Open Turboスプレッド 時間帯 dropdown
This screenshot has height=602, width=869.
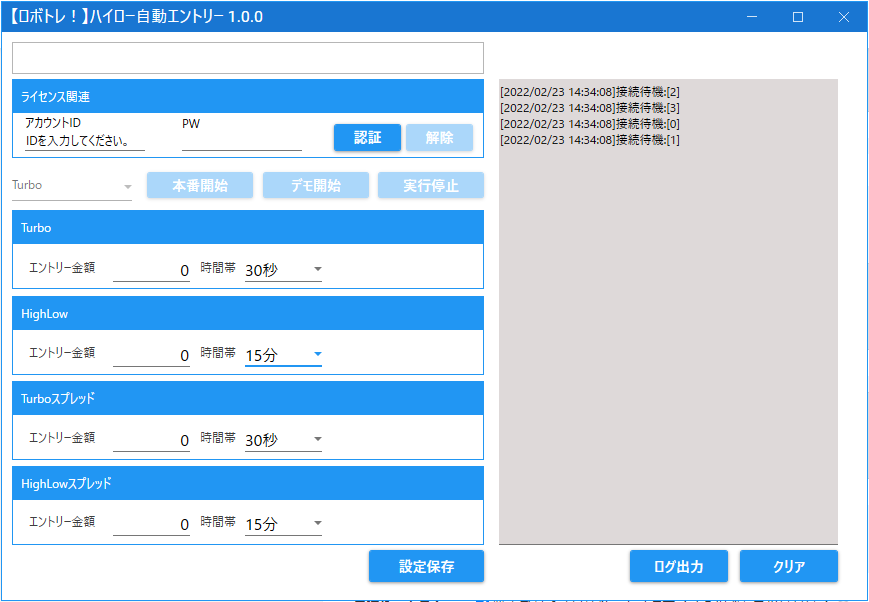click(284, 440)
